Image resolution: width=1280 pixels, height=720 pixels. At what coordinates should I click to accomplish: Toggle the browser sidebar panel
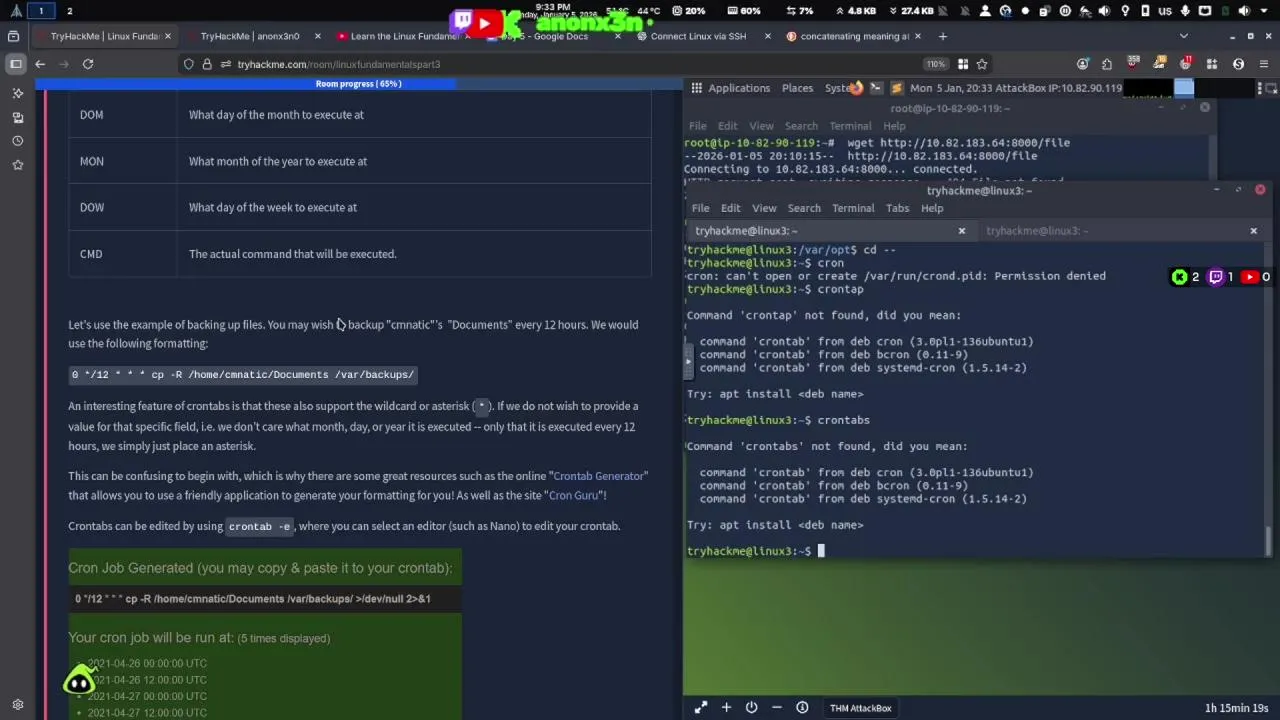coord(16,64)
